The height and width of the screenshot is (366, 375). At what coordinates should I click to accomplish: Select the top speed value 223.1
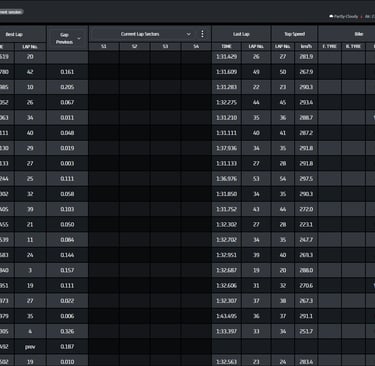click(306, 224)
